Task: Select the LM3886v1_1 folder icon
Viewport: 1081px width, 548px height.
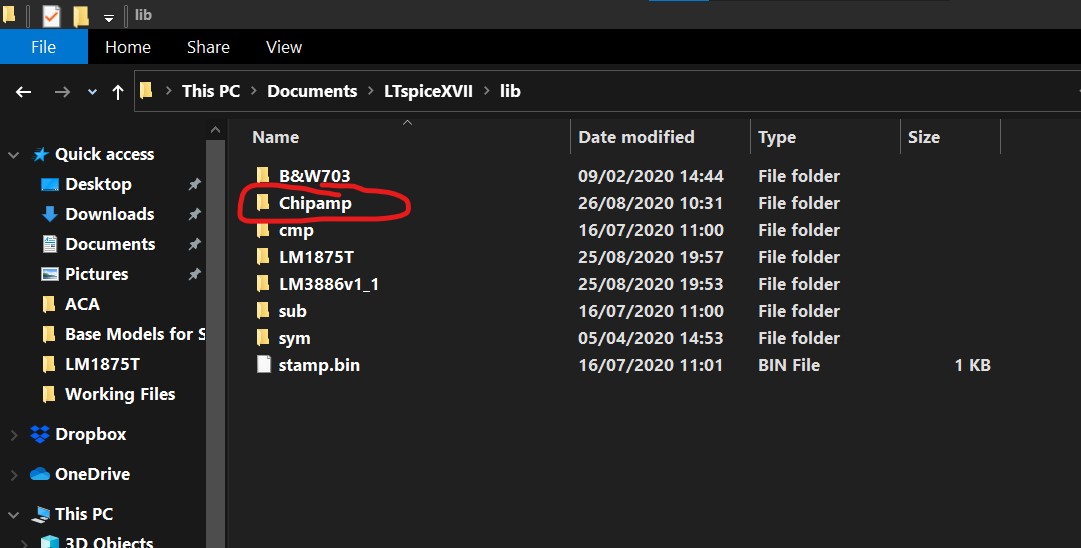Action: pyautogui.click(x=263, y=283)
